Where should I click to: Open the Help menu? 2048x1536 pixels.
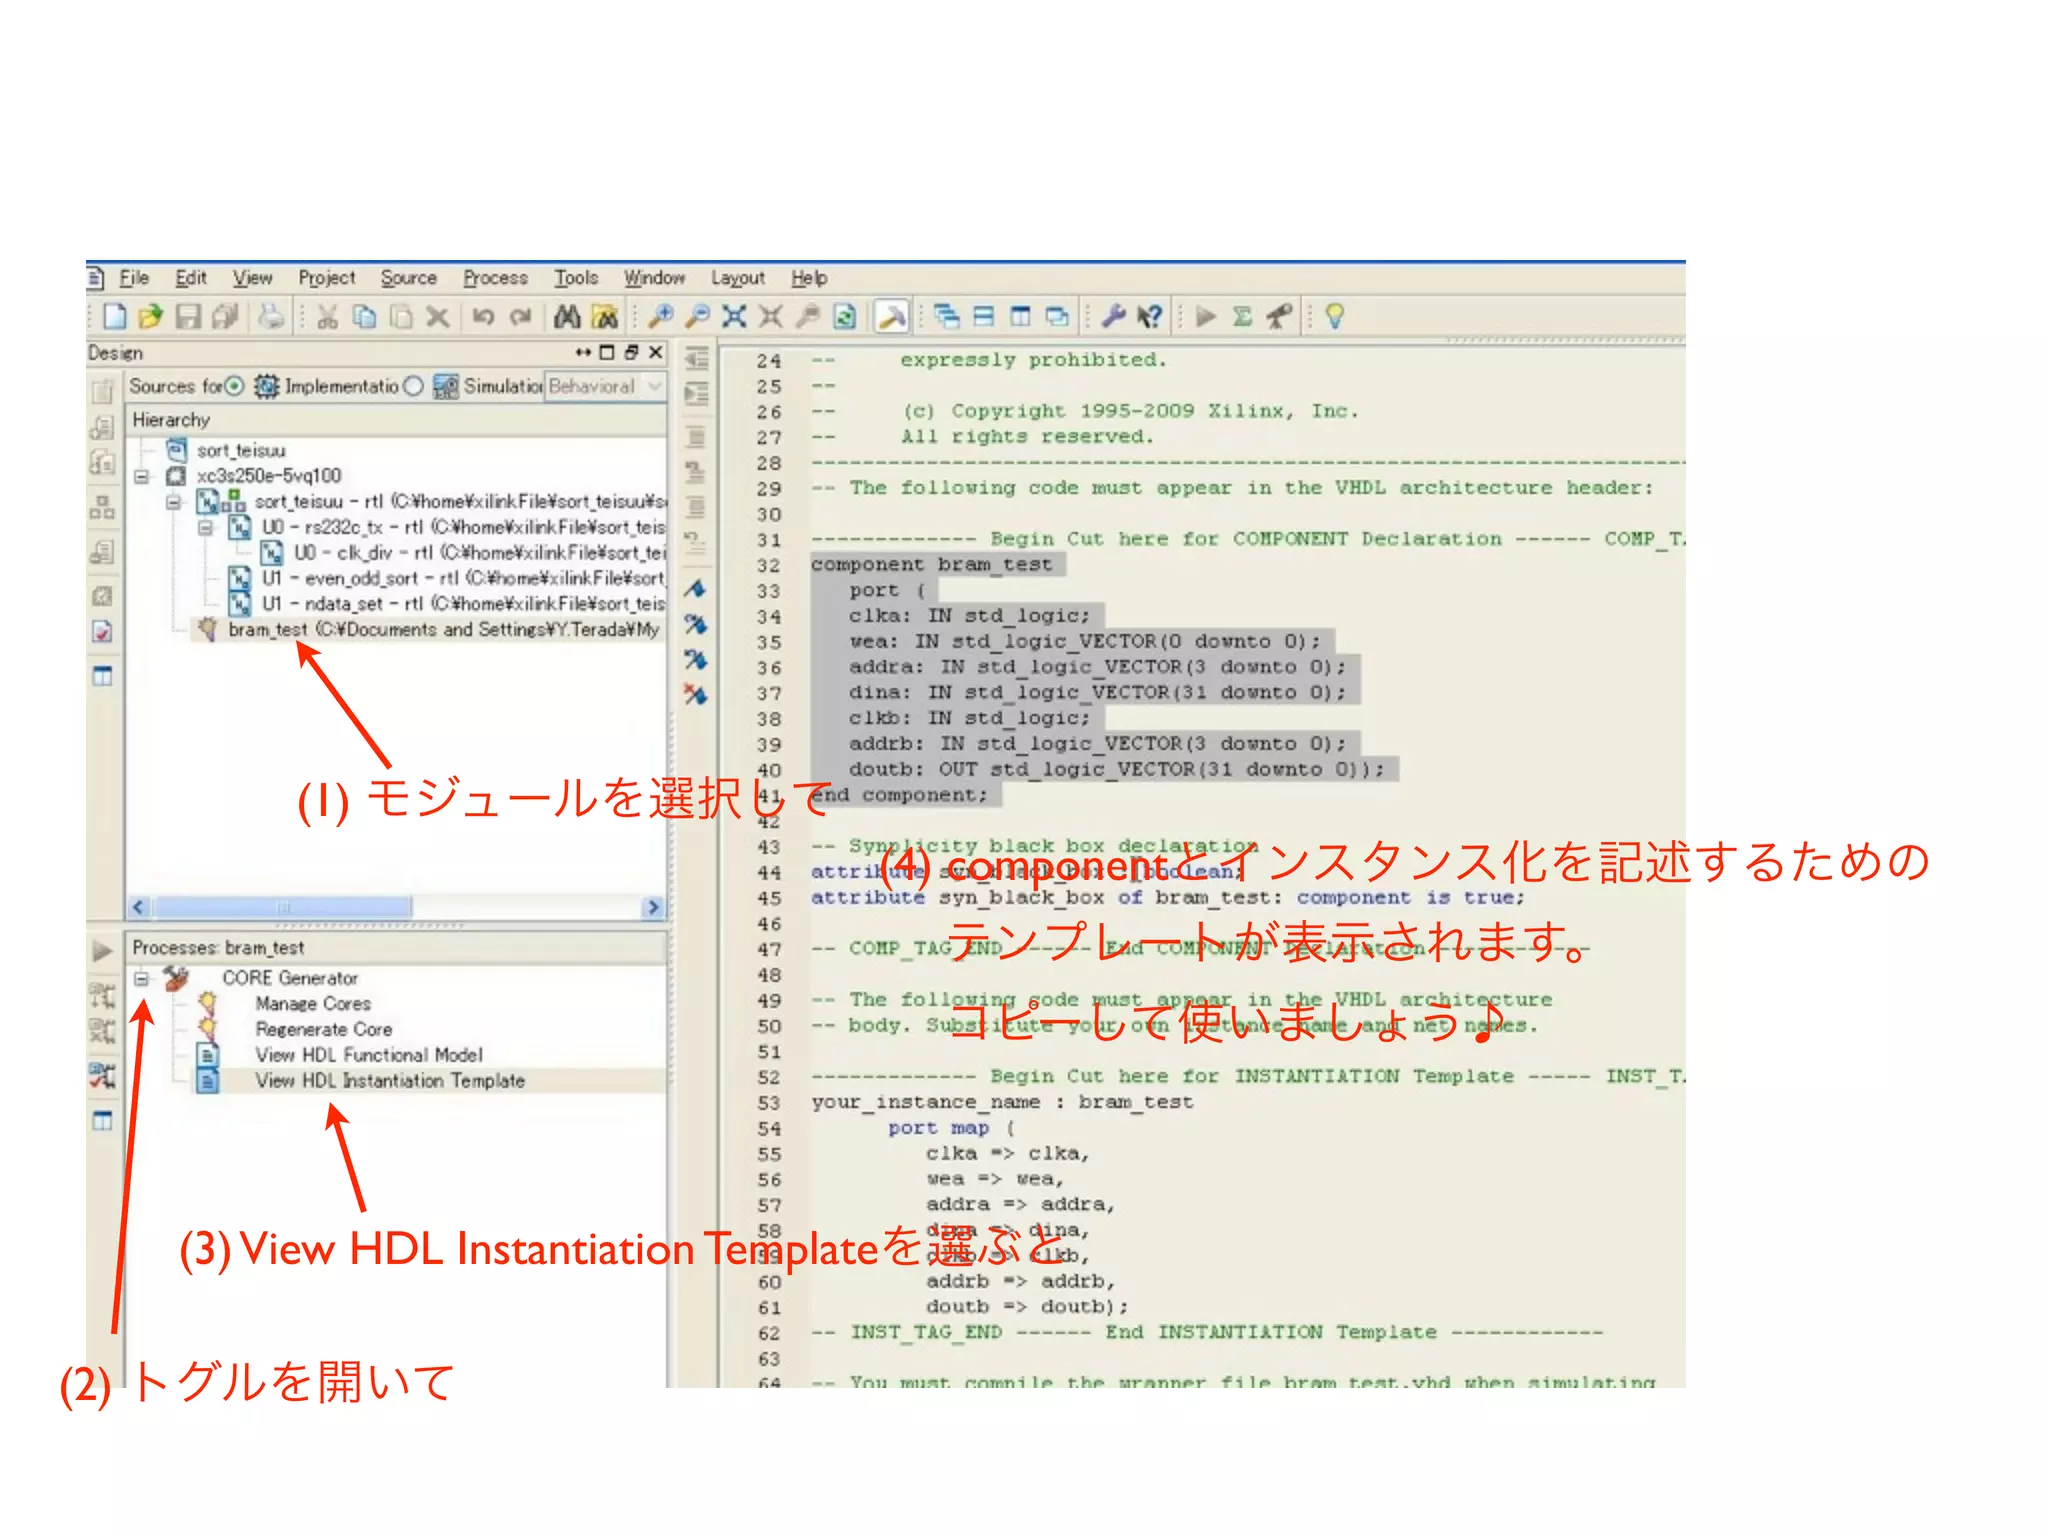pos(809,278)
